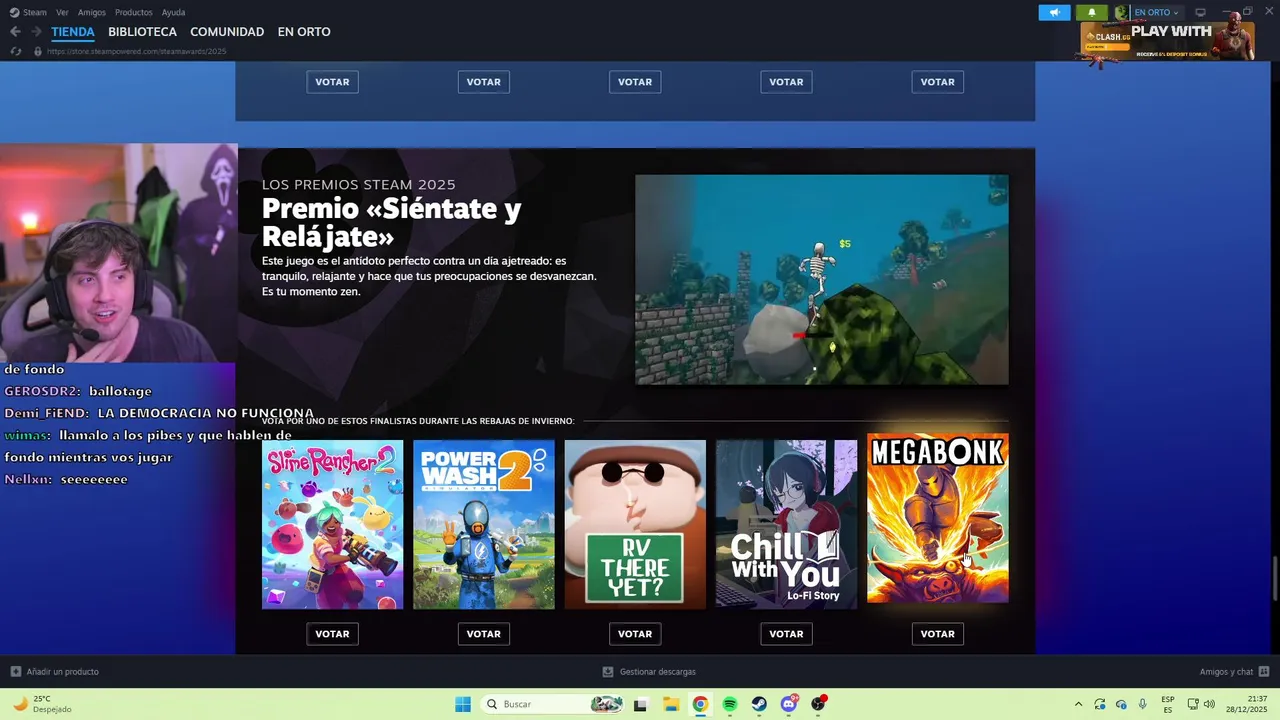Open the Ayuda menu
Screen dimensions: 1280x720
173,12
